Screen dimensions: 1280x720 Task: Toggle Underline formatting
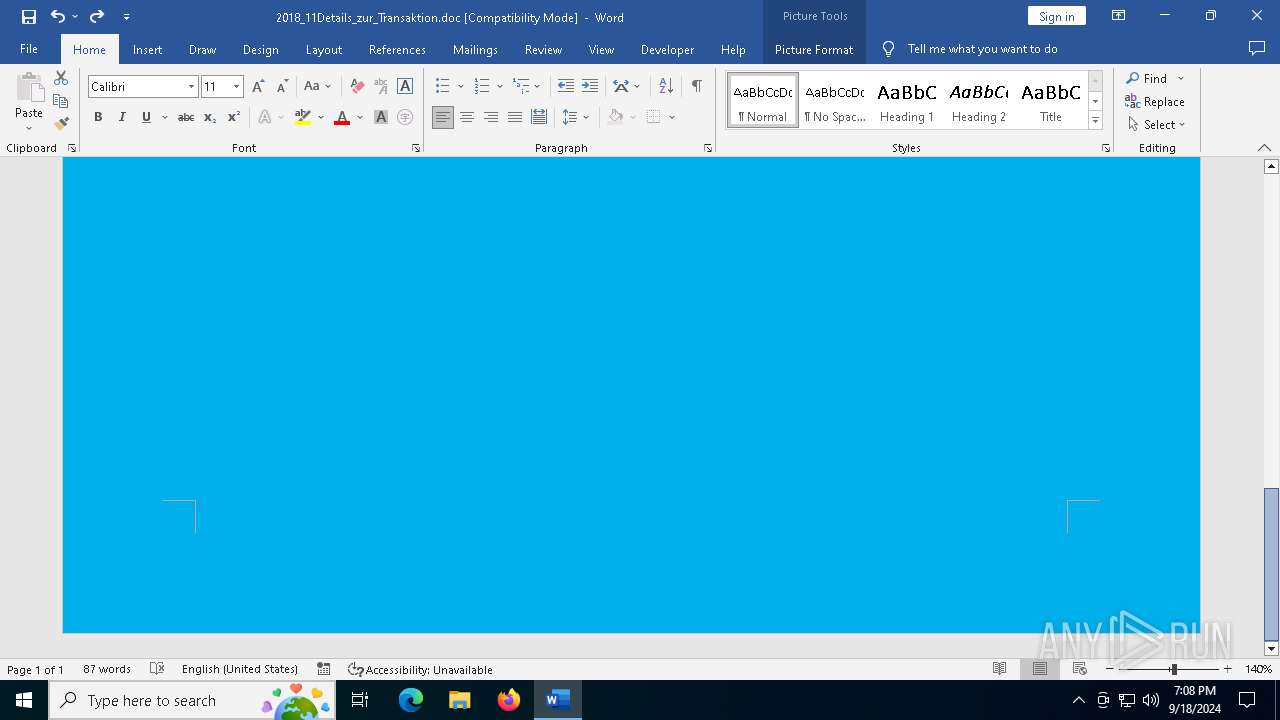pyautogui.click(x=146, y=117)
